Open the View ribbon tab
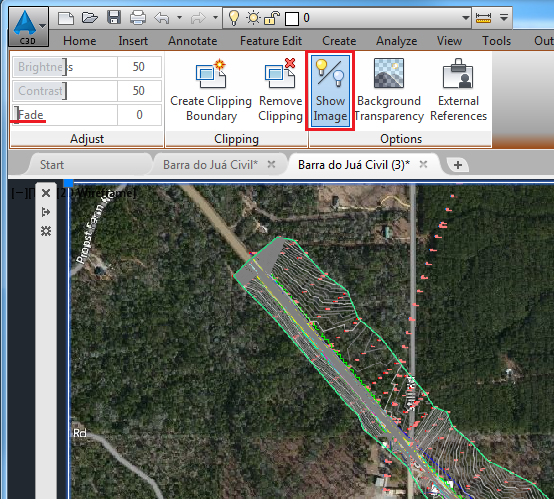Screen dimensions: 554x499 [449, 41]
